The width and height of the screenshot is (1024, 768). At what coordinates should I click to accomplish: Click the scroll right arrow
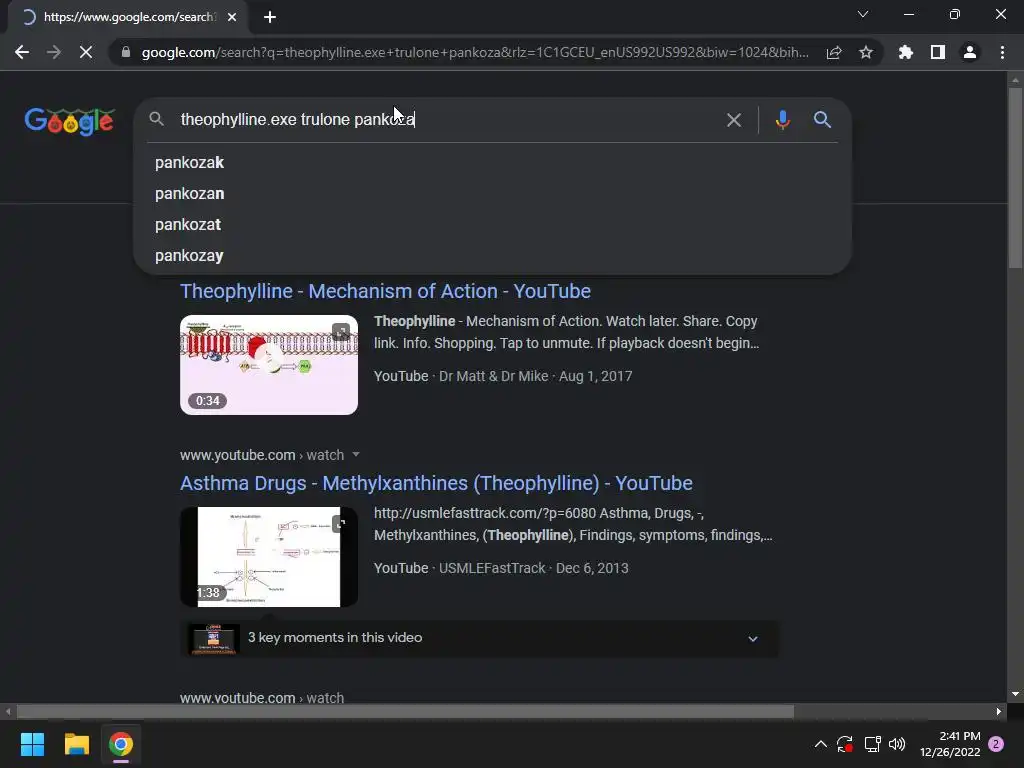coord(999,711)
